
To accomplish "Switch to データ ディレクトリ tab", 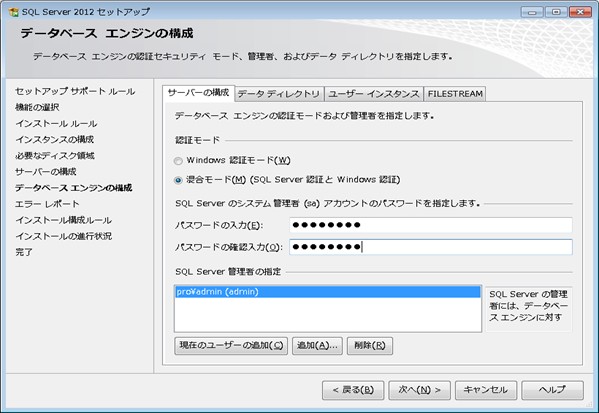I will point(279,94).
